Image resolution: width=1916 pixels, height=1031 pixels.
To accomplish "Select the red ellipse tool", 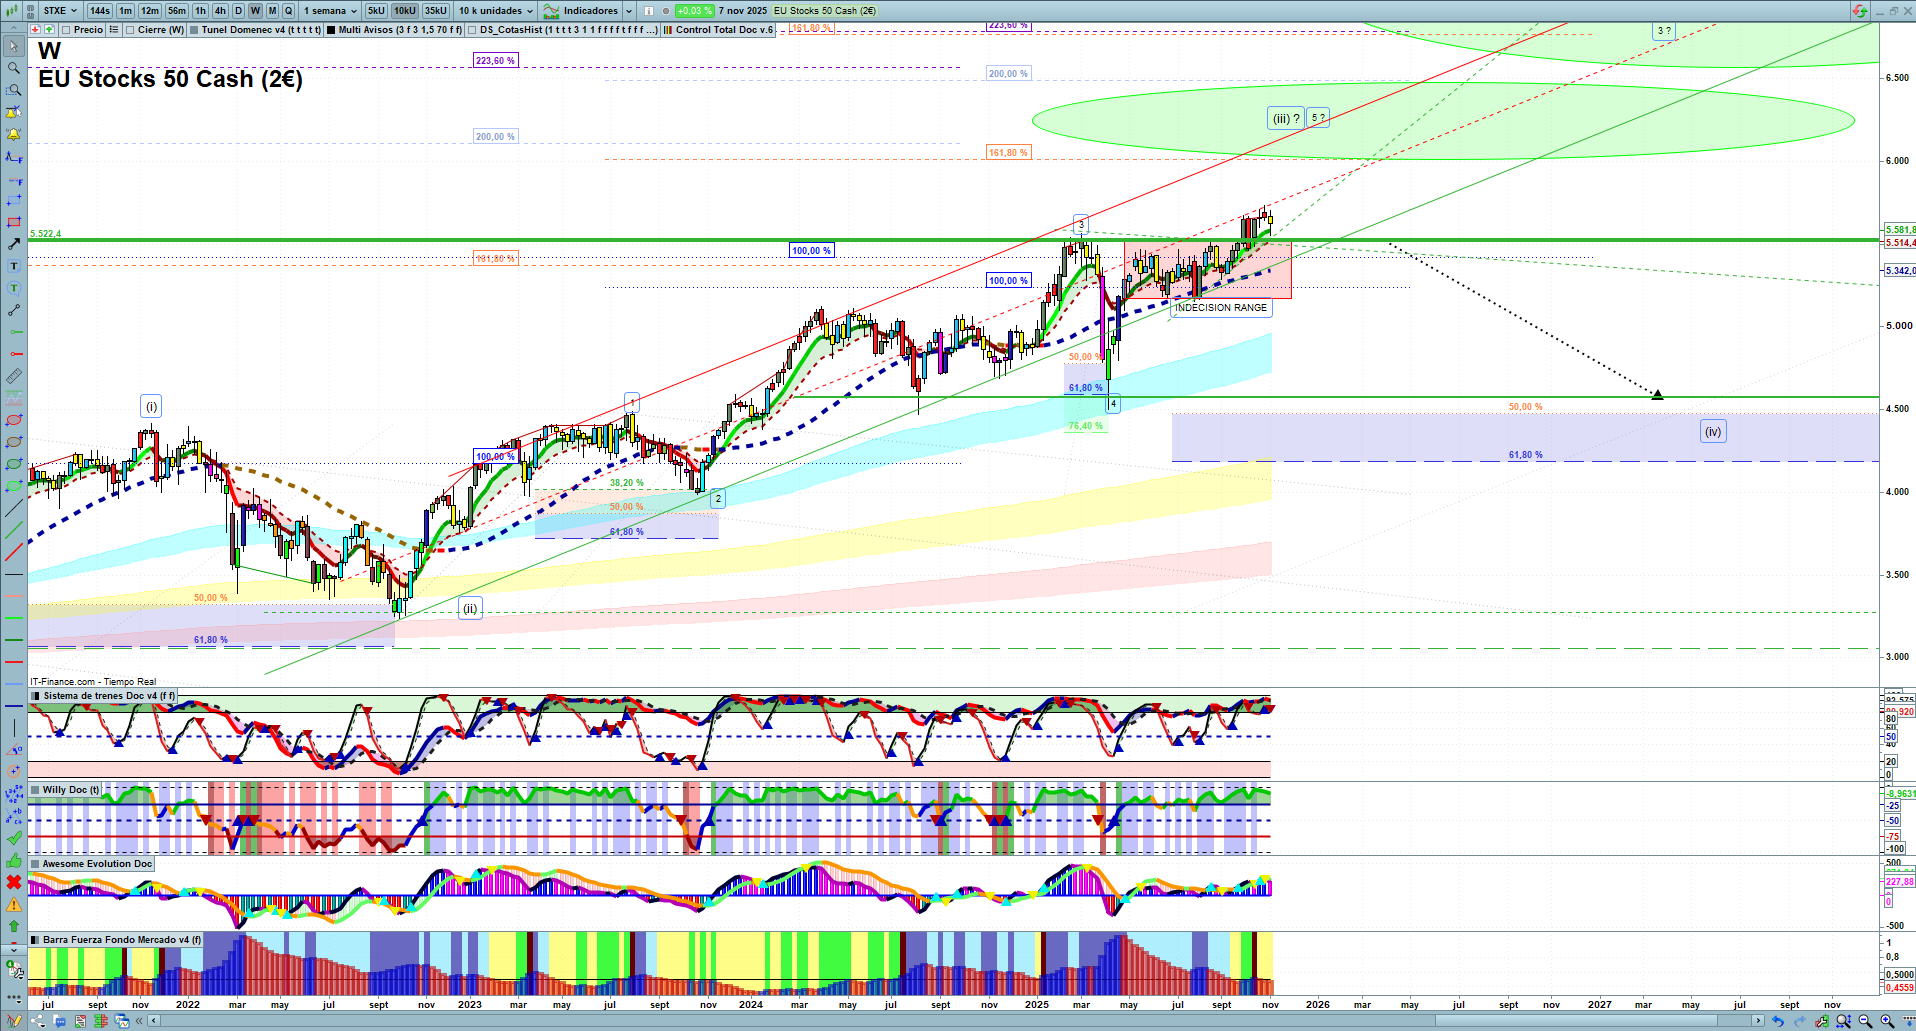I will (14, 420).
